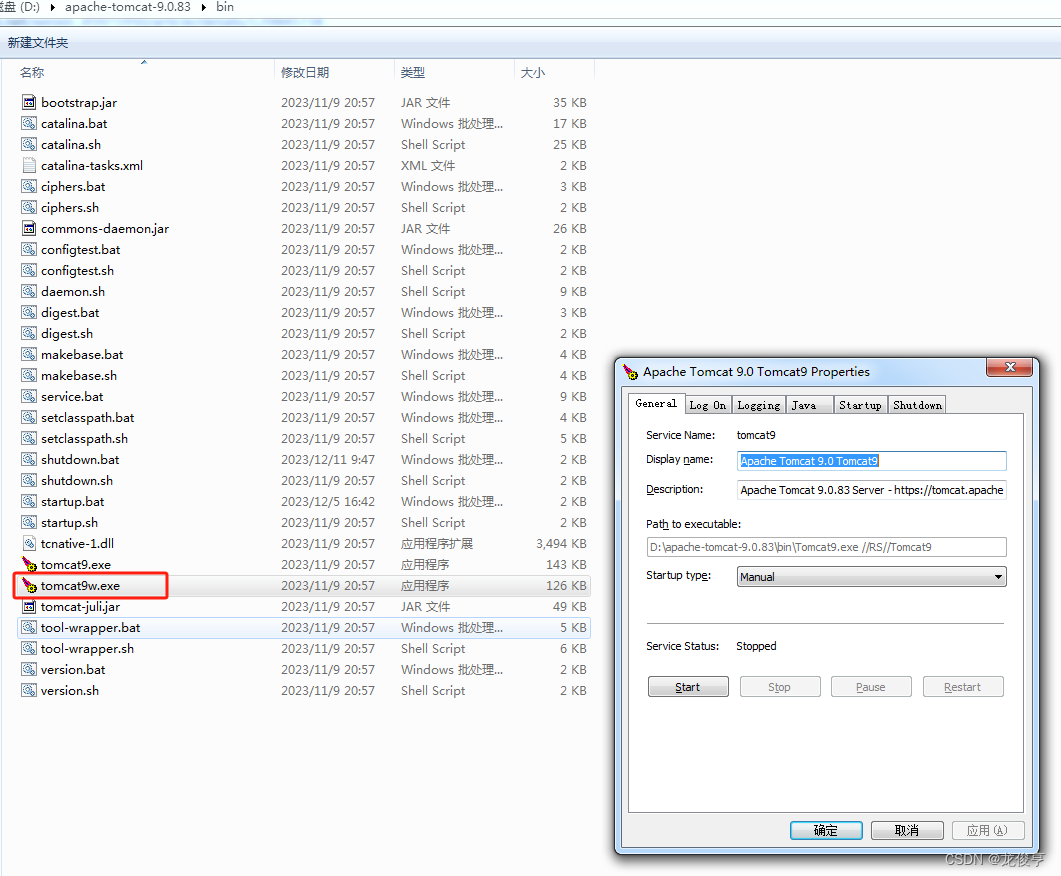
Task: Click the shutdown.bat file icon
Action: 28,459
